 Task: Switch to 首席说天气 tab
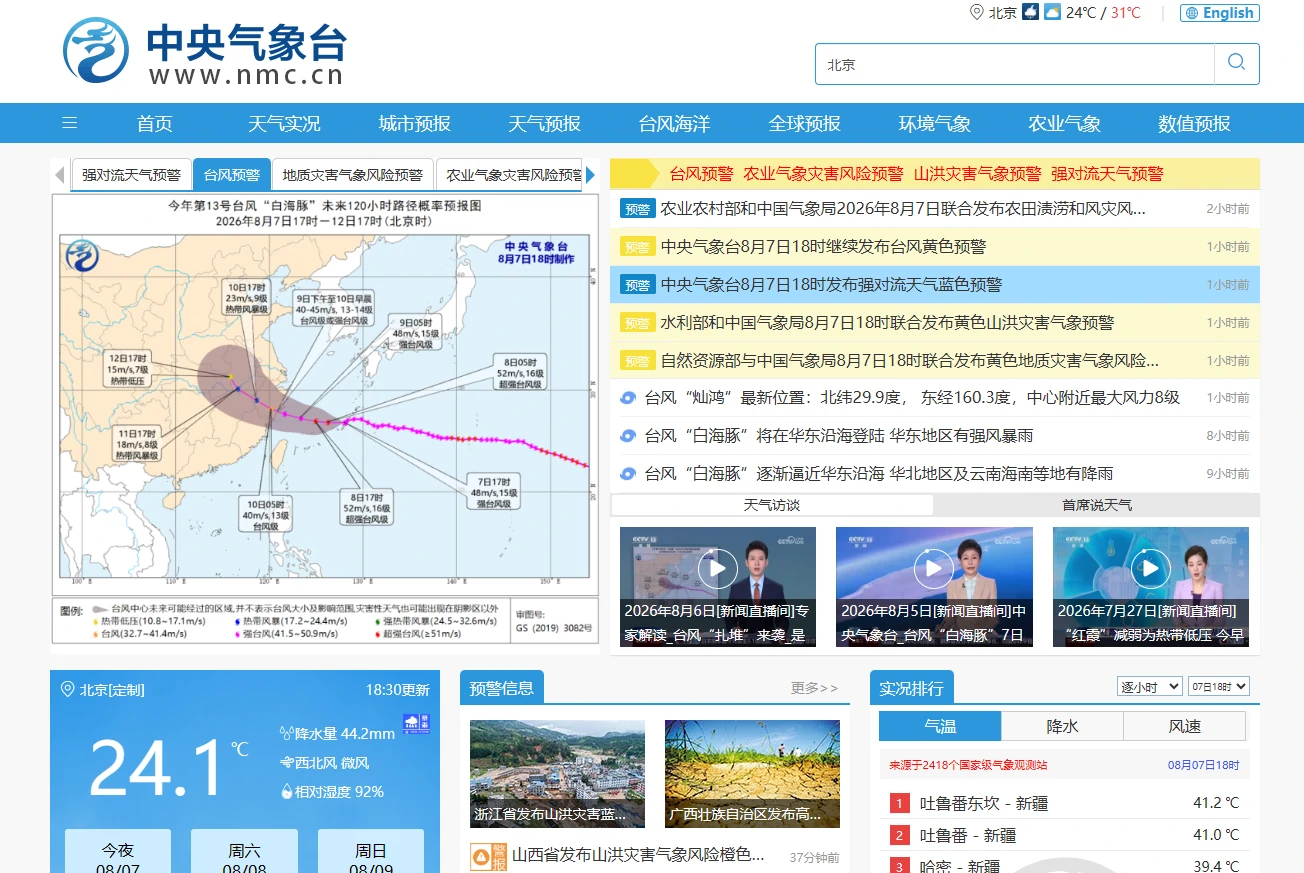tap(1097, 505)
